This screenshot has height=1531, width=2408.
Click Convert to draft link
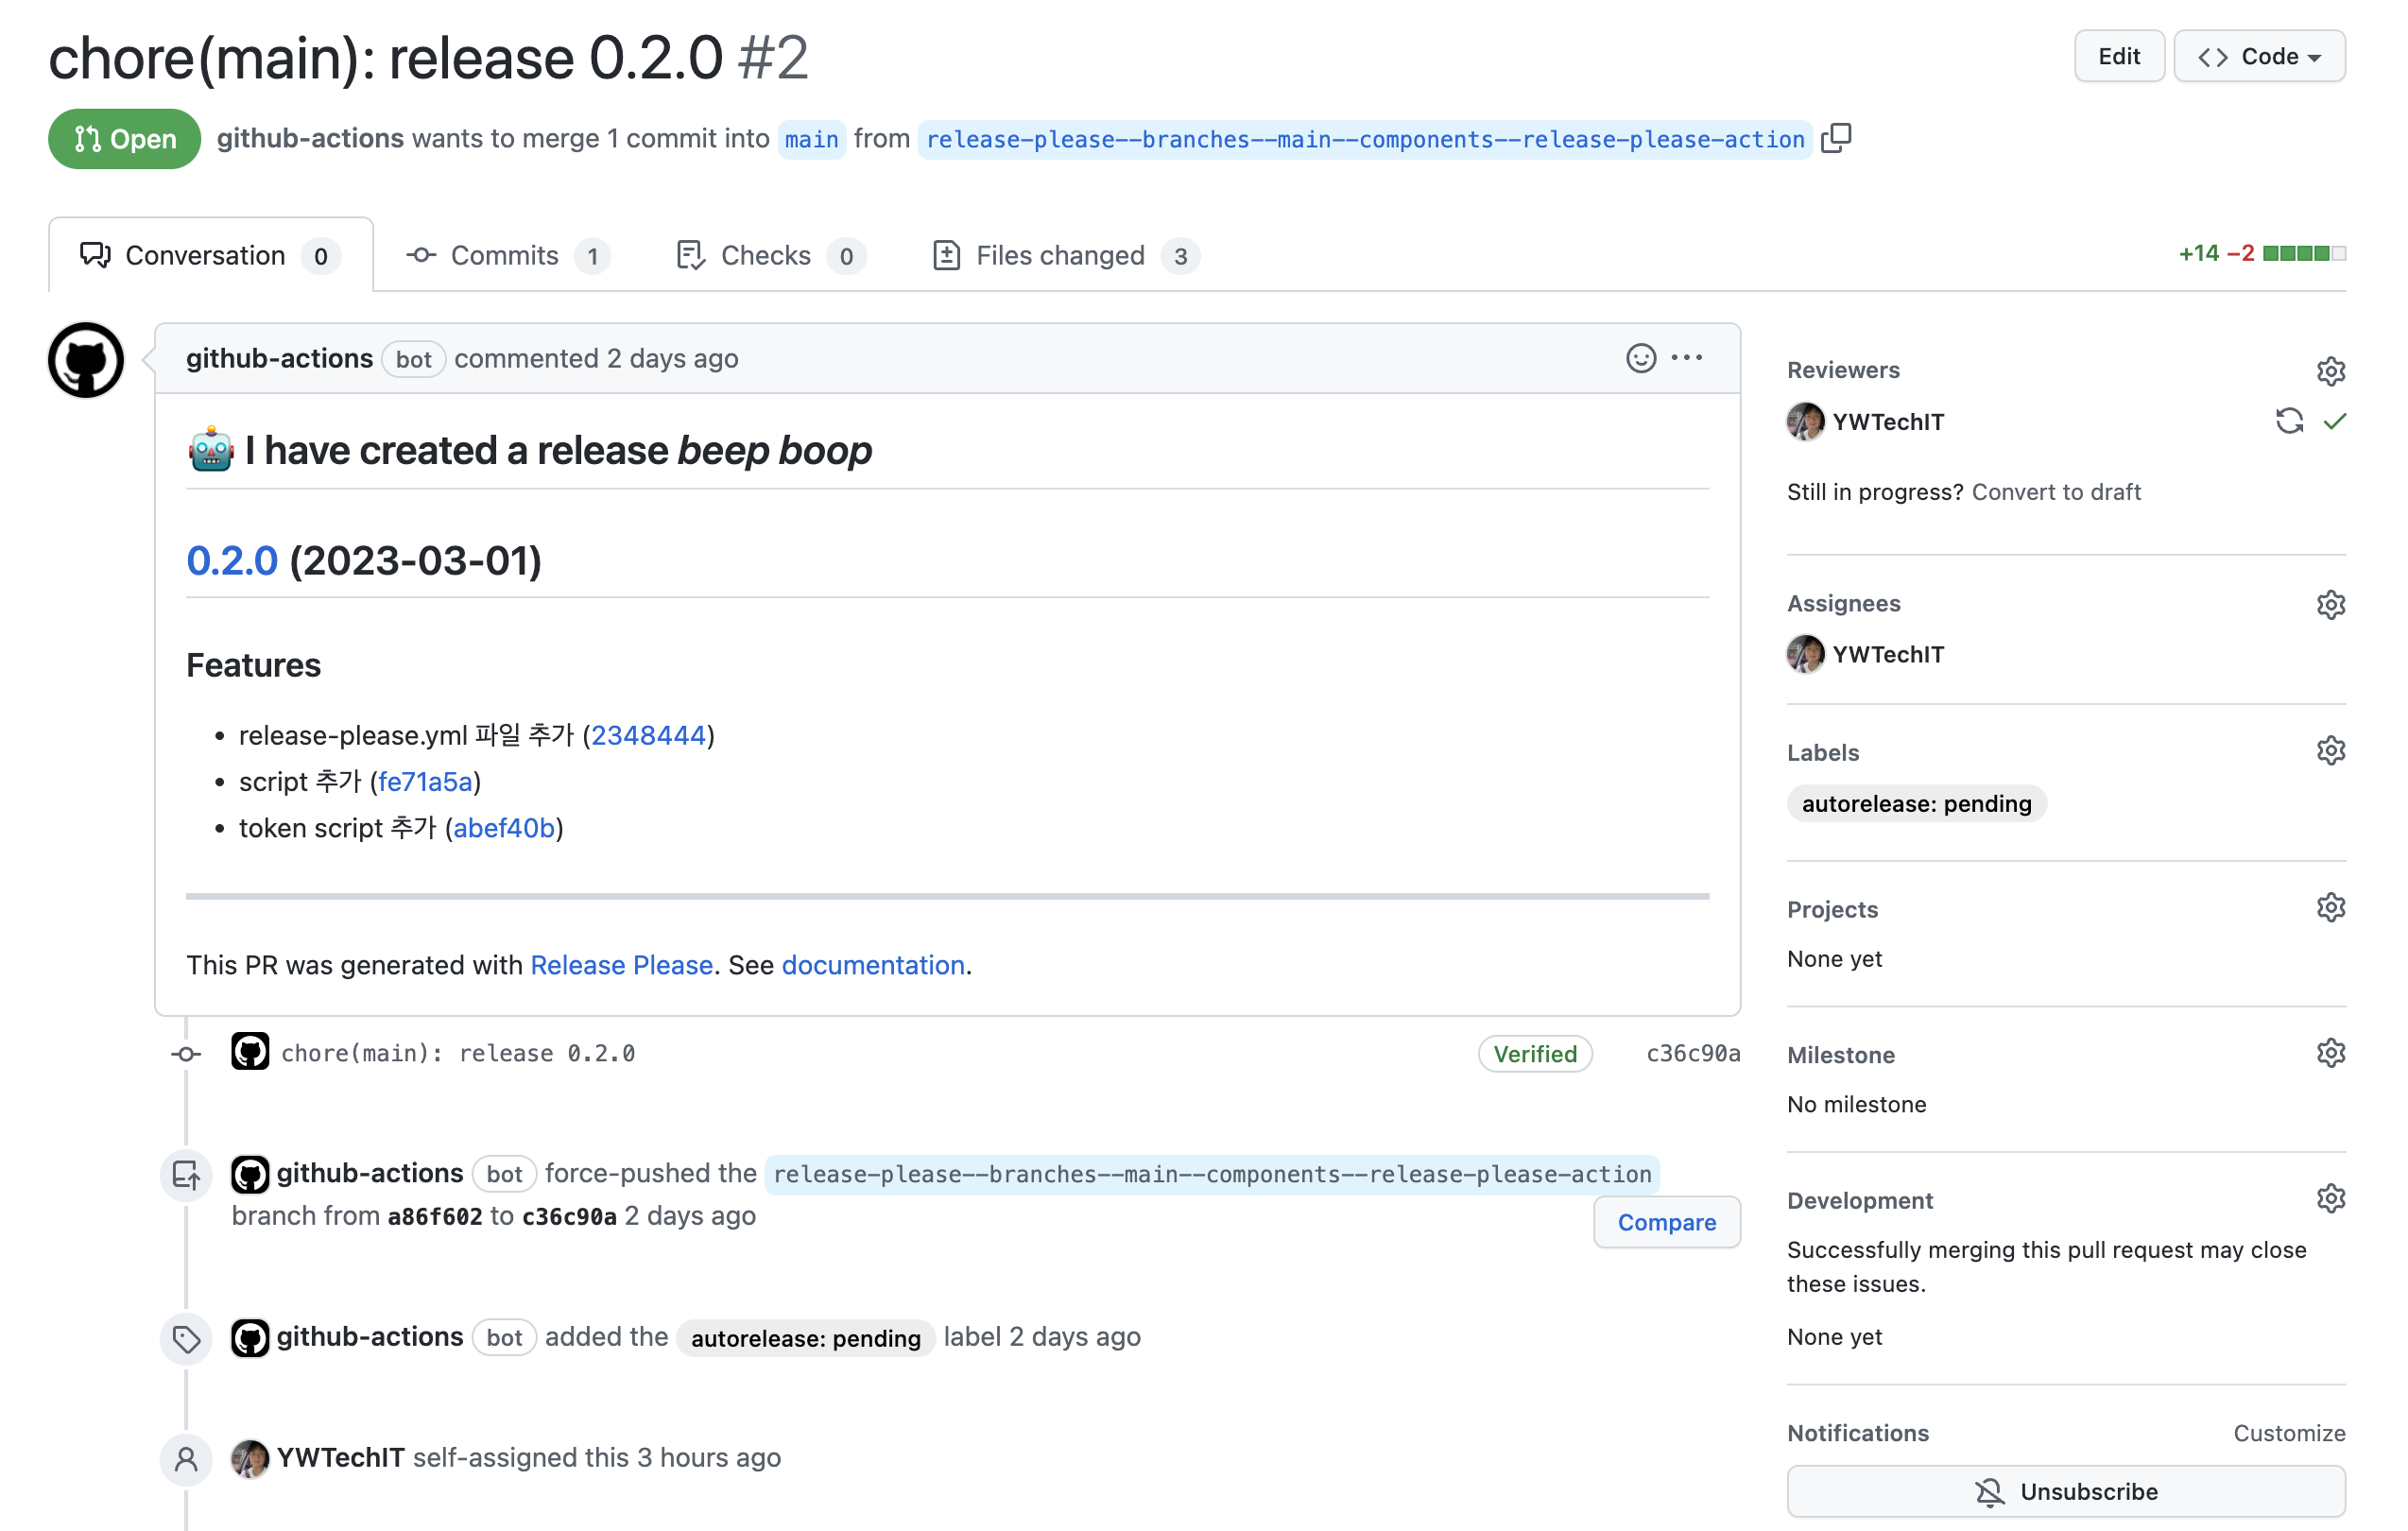(x=2055, y=492)
